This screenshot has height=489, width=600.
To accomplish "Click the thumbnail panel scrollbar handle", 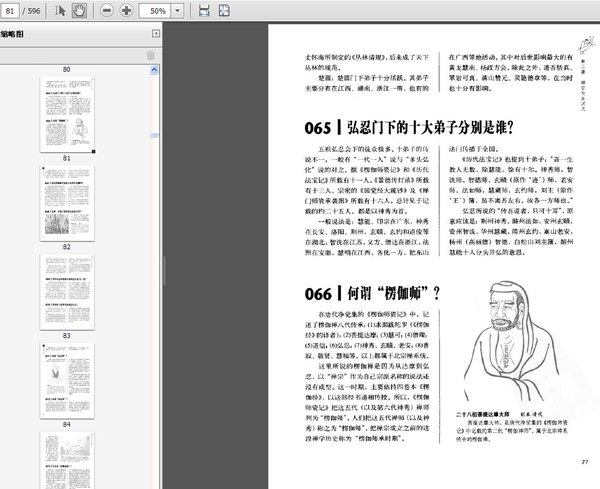I will pos(154,135).
